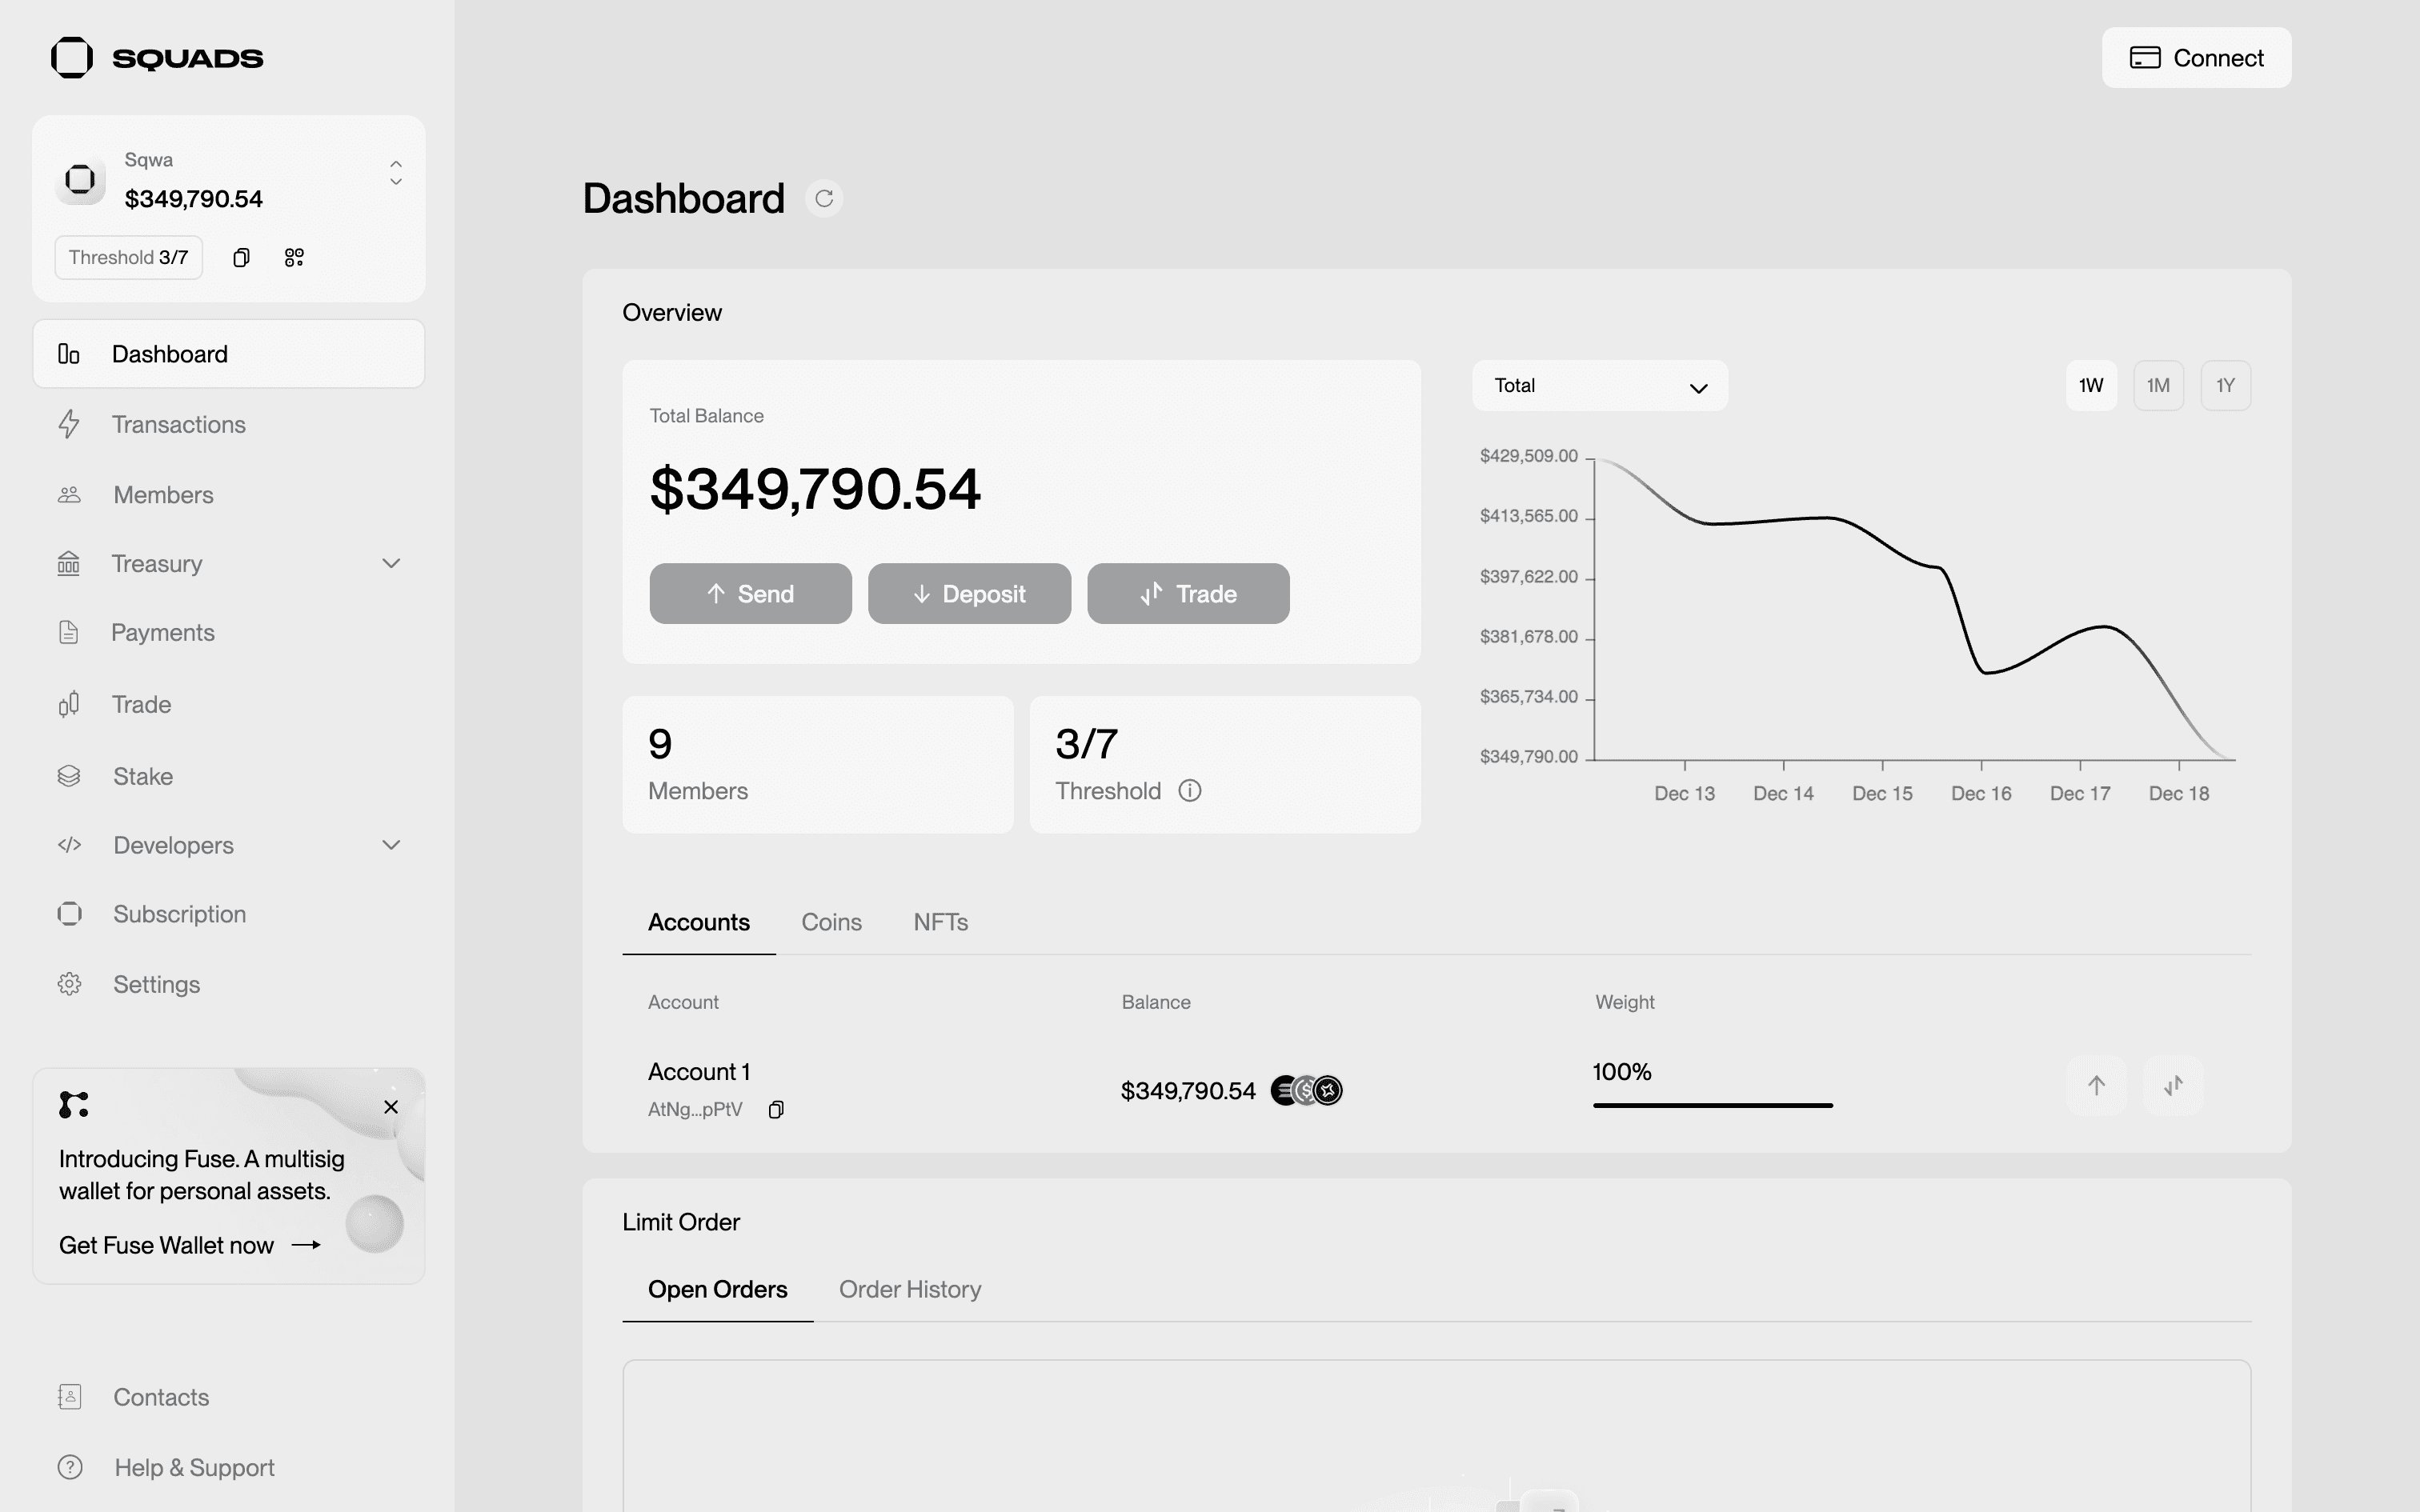Open the Order History tab
This screenshot has height=1512, width=2420.
tap(909, 1290)
